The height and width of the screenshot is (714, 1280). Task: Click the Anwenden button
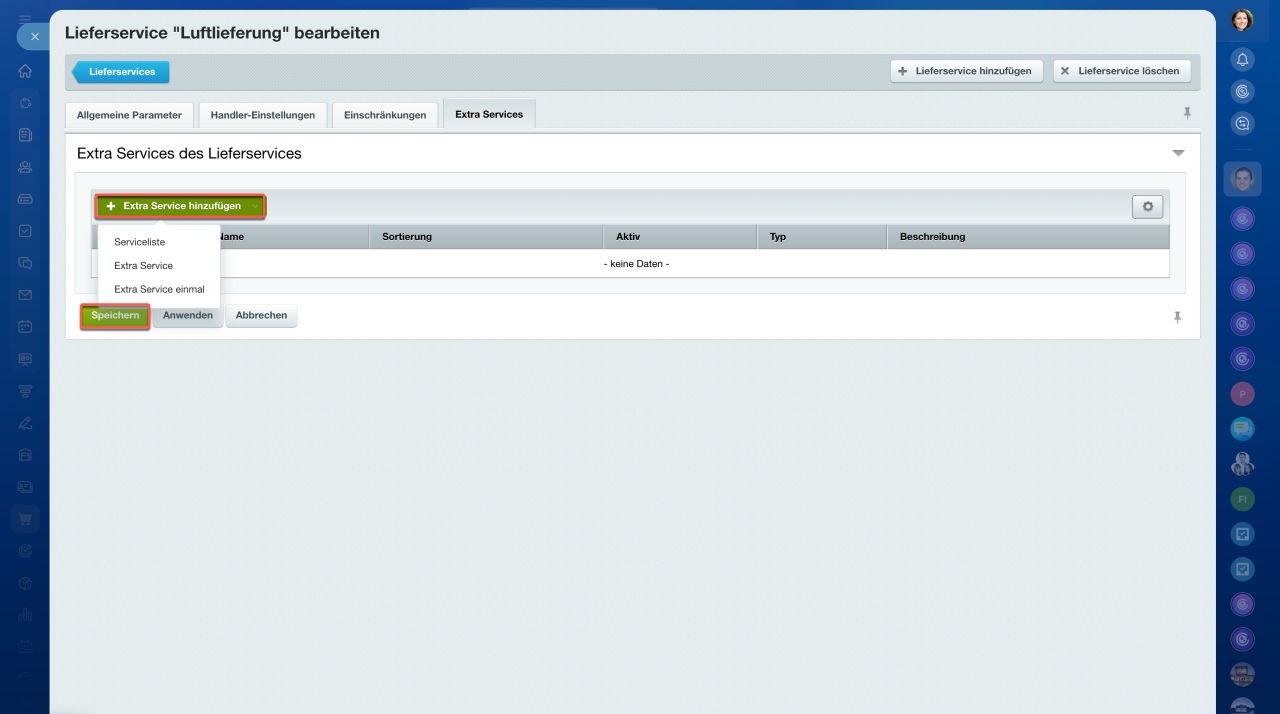point(188,315)
